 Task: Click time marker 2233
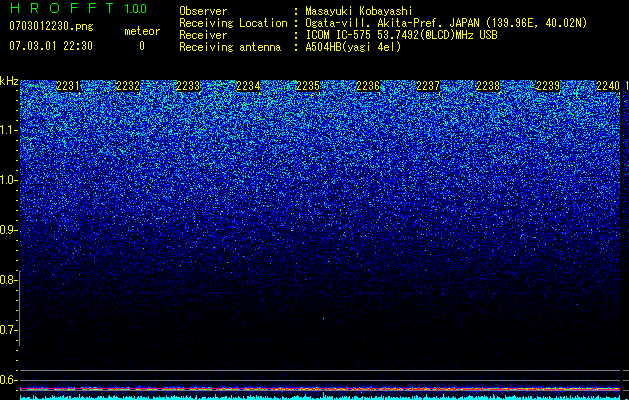[x=188, y=86]
